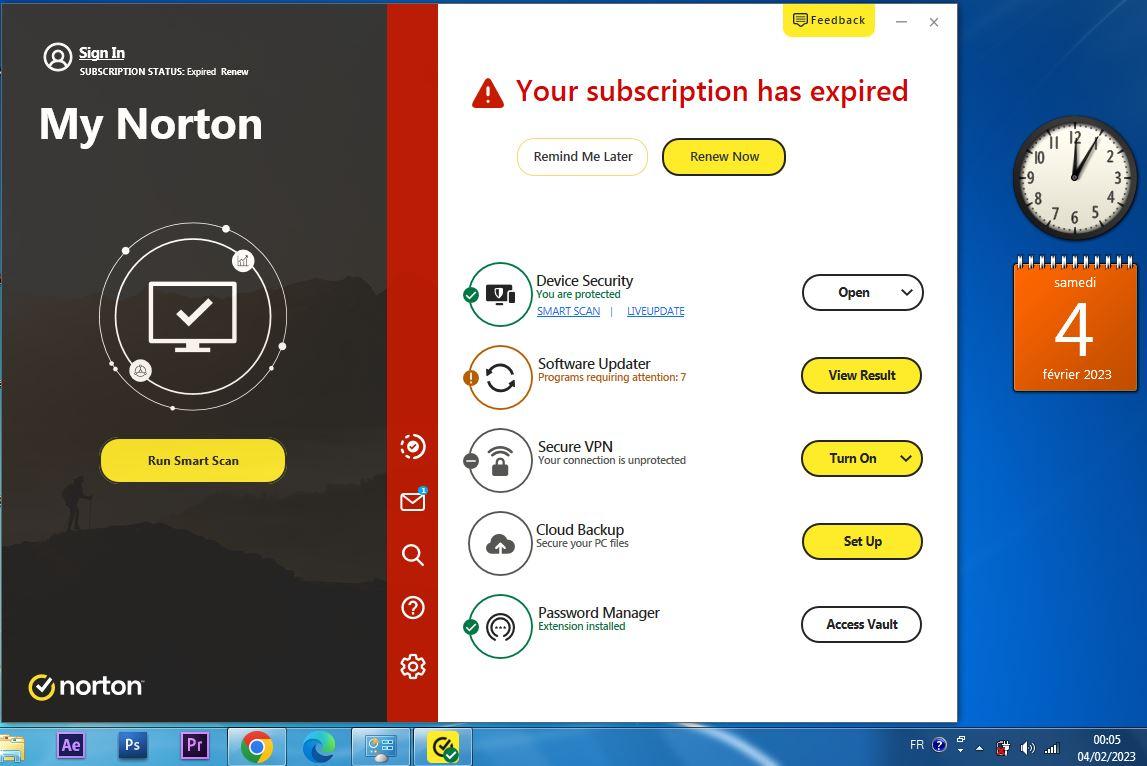Open Microsoft Edge from the taskbar
The width and height of the screenshot is (1147, 766).
coord(318,747)
